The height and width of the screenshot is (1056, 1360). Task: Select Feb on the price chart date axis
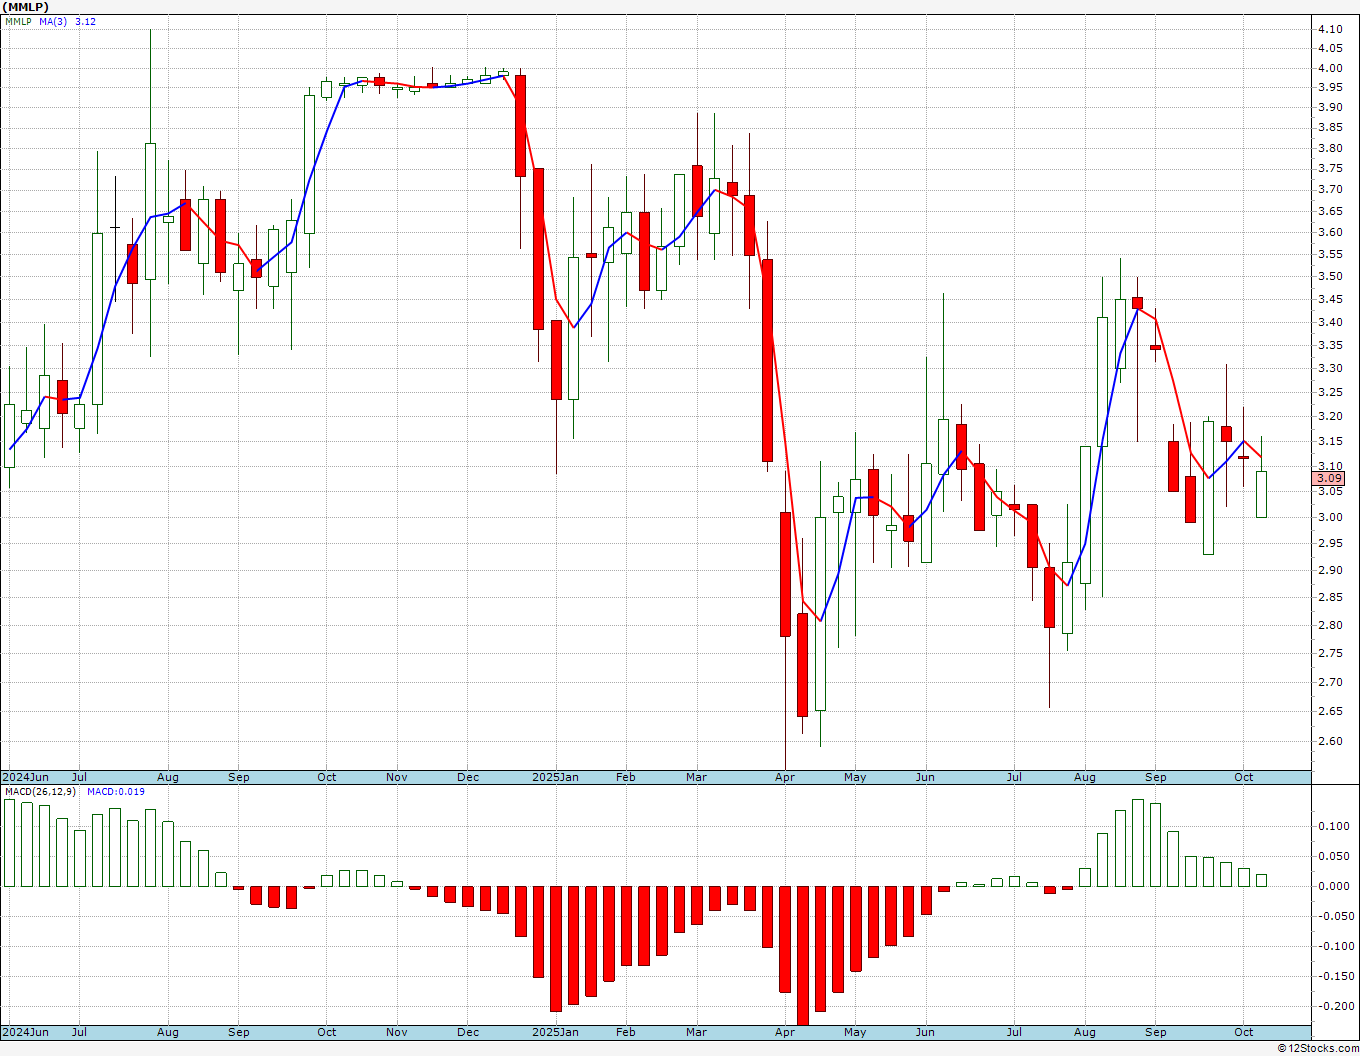[626, 777]
